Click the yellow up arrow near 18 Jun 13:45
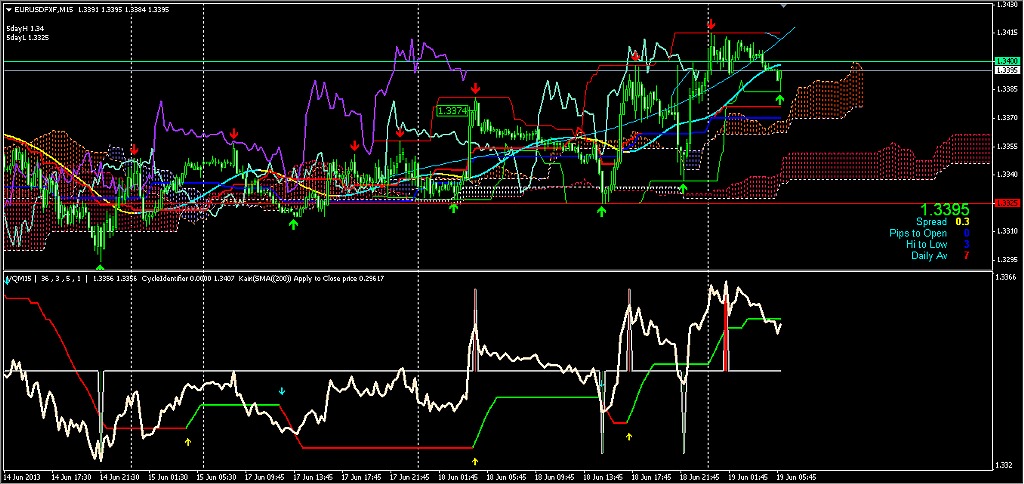Viewport: 1024px width, 484px height. click(x=629, y=436)
